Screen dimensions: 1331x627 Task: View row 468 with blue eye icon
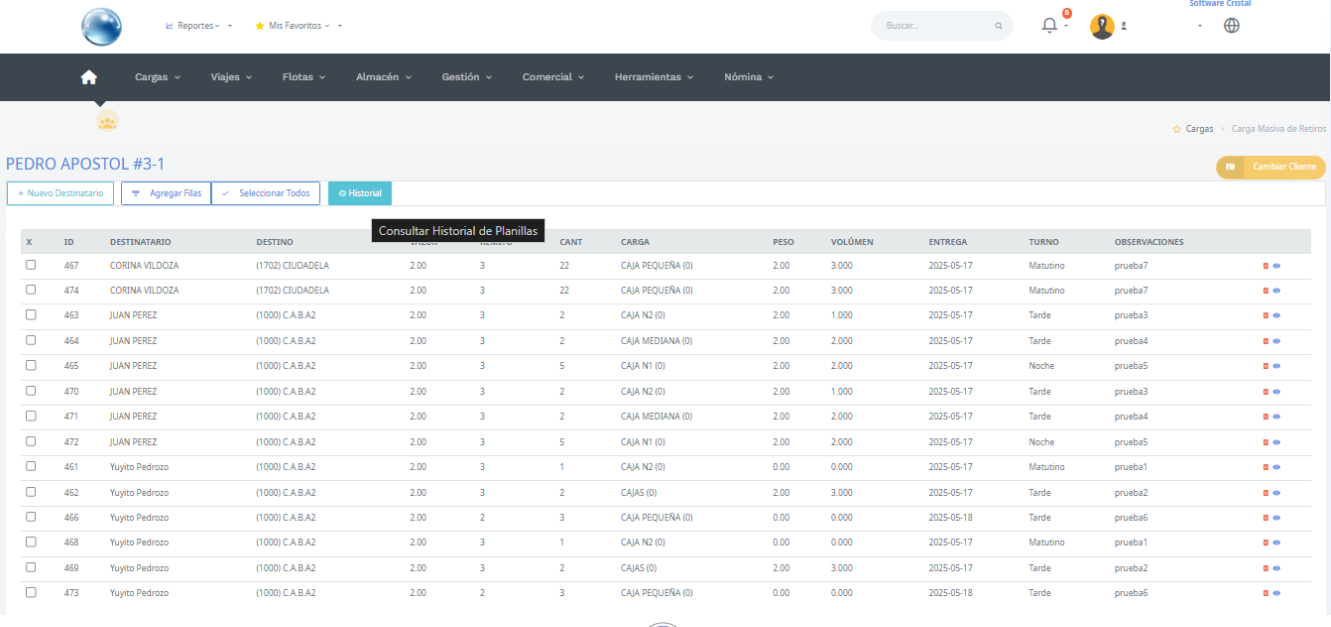click(1276, 542)
